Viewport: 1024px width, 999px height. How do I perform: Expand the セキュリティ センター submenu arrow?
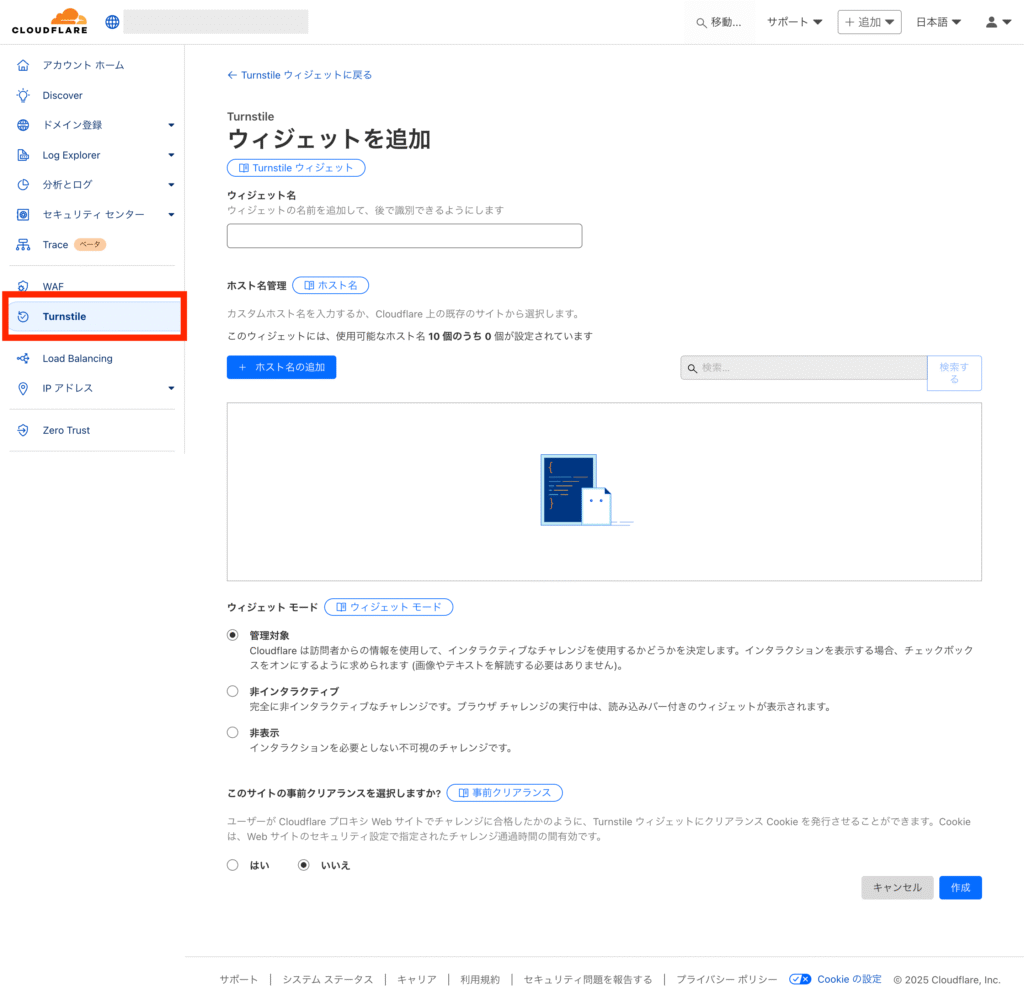[x=171, y=215]
